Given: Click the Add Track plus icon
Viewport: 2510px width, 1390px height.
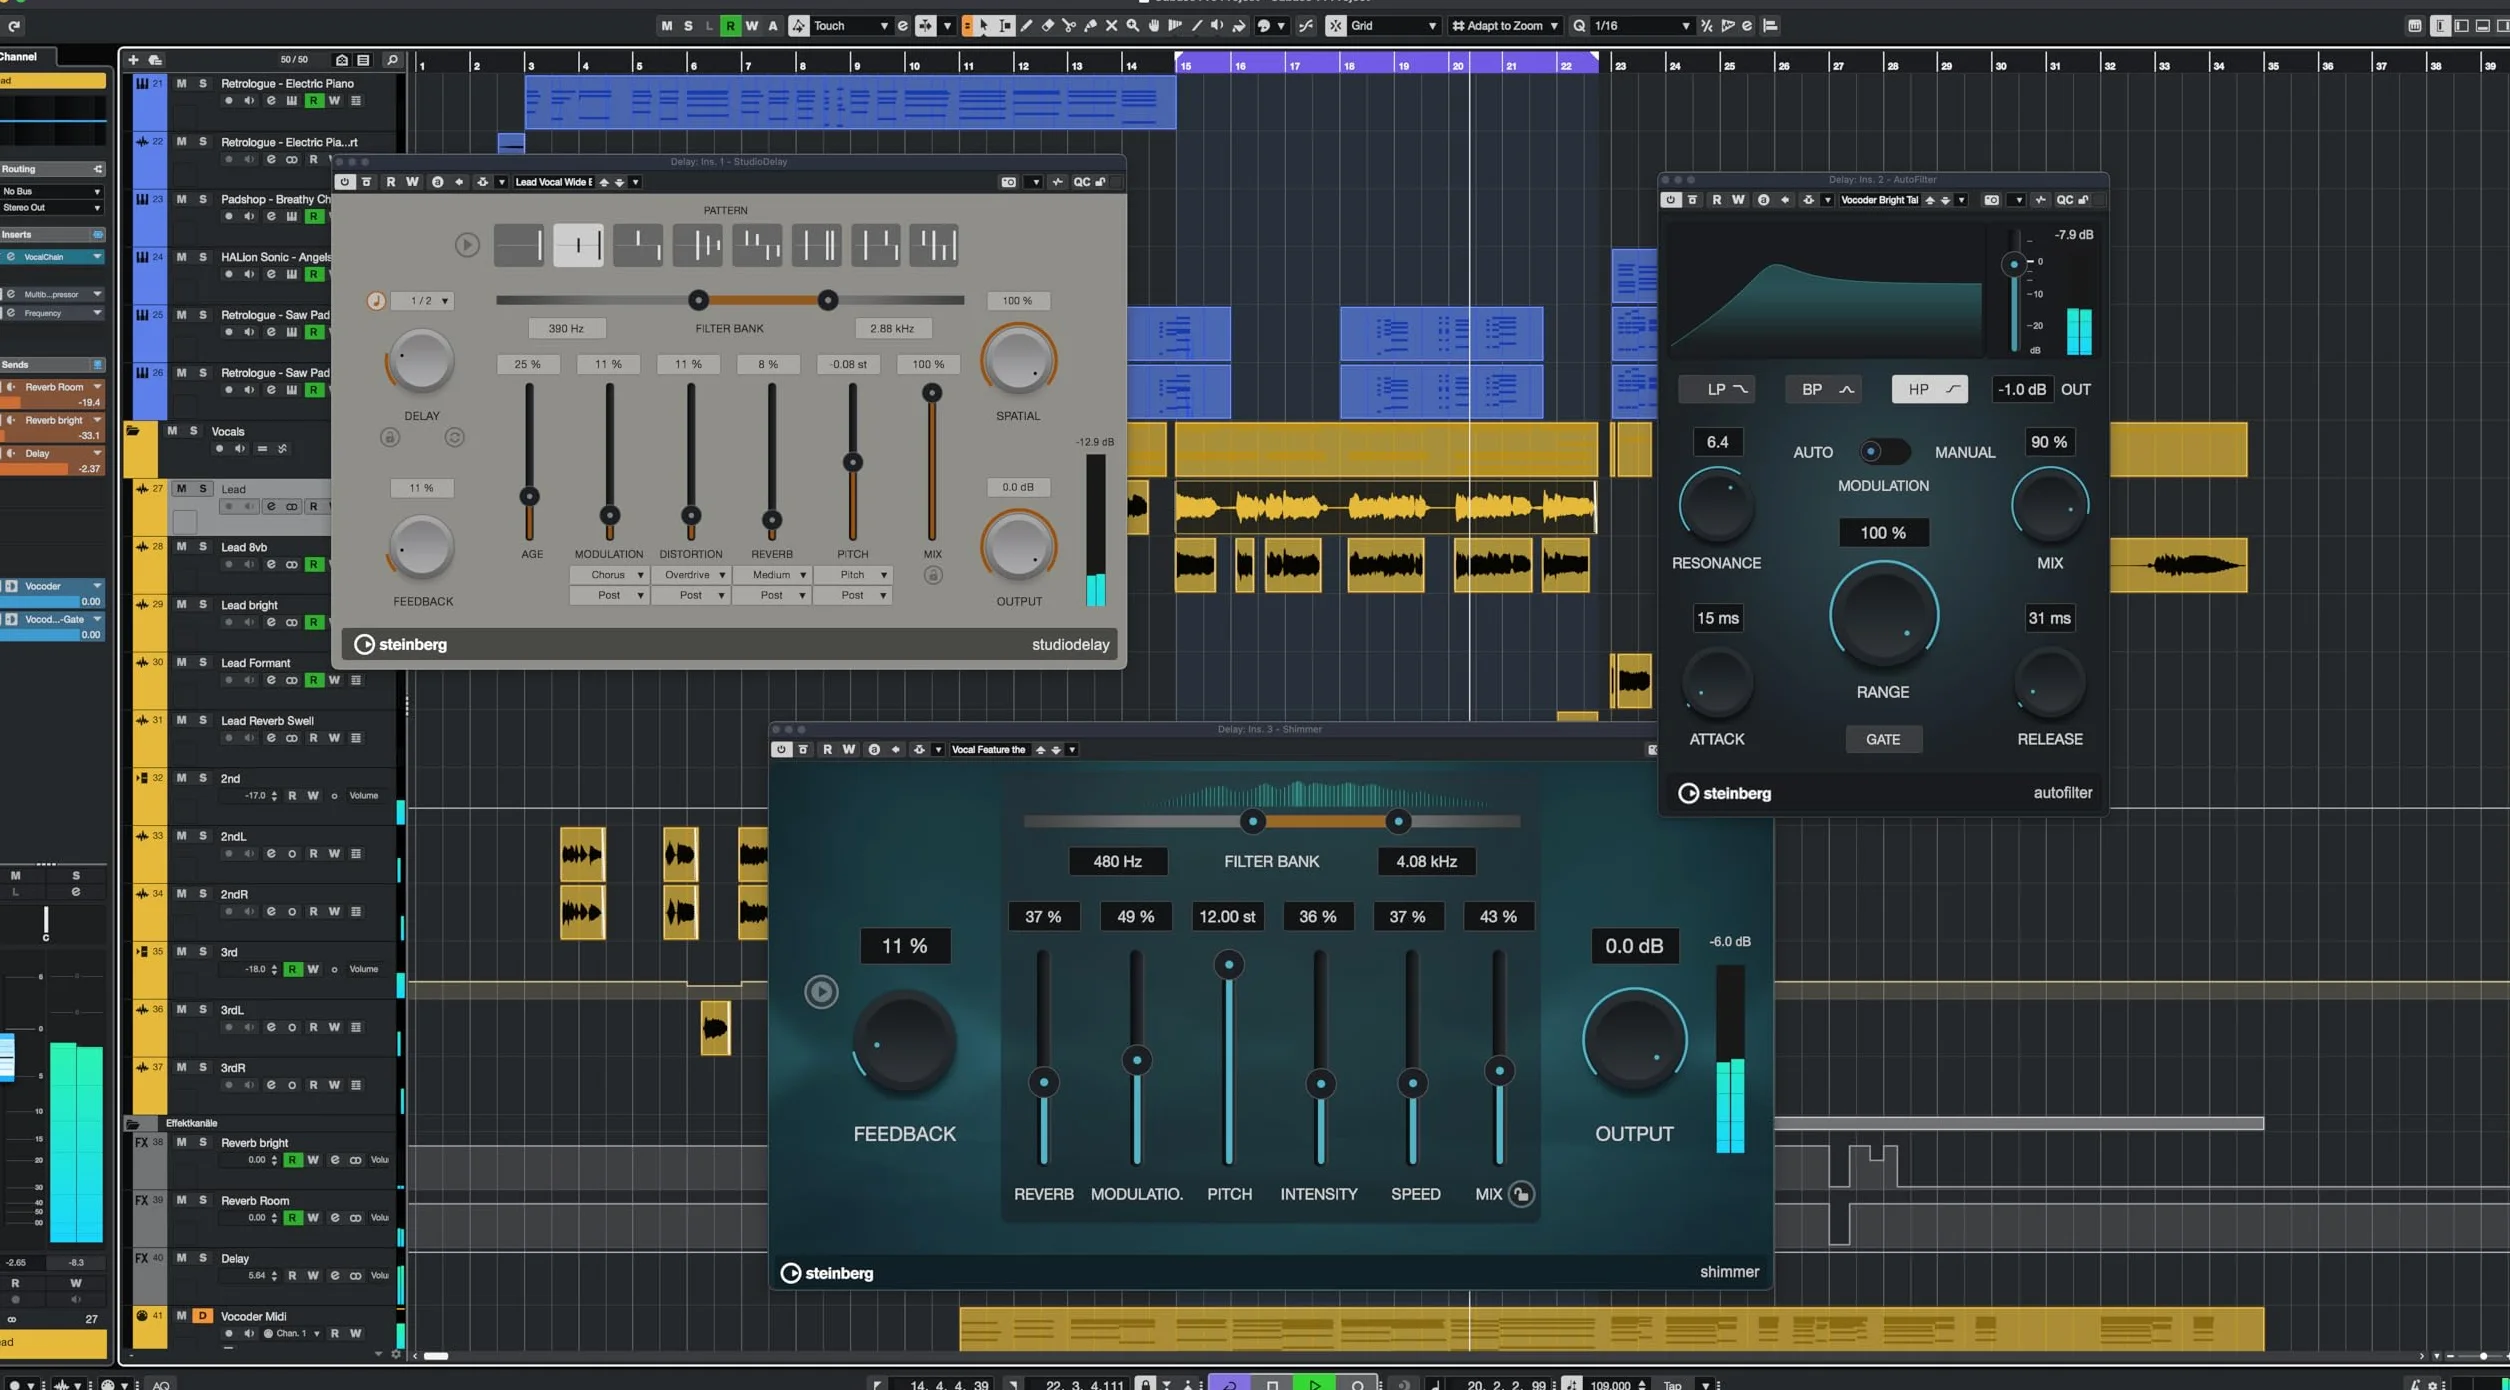Looking at the screenshot, I should [133, 60].
